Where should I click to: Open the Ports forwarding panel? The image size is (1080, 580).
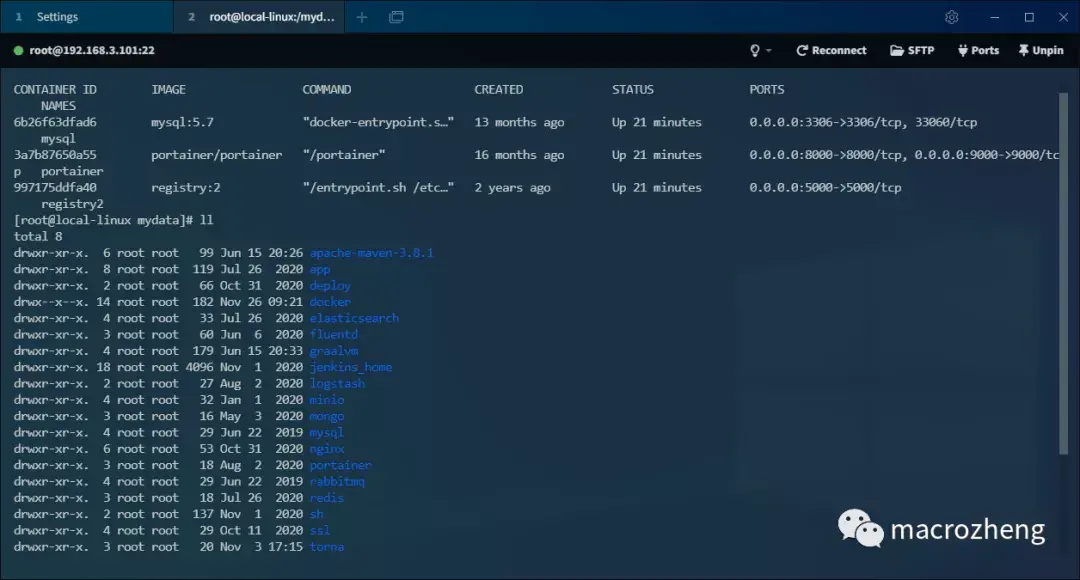point(978,50)
